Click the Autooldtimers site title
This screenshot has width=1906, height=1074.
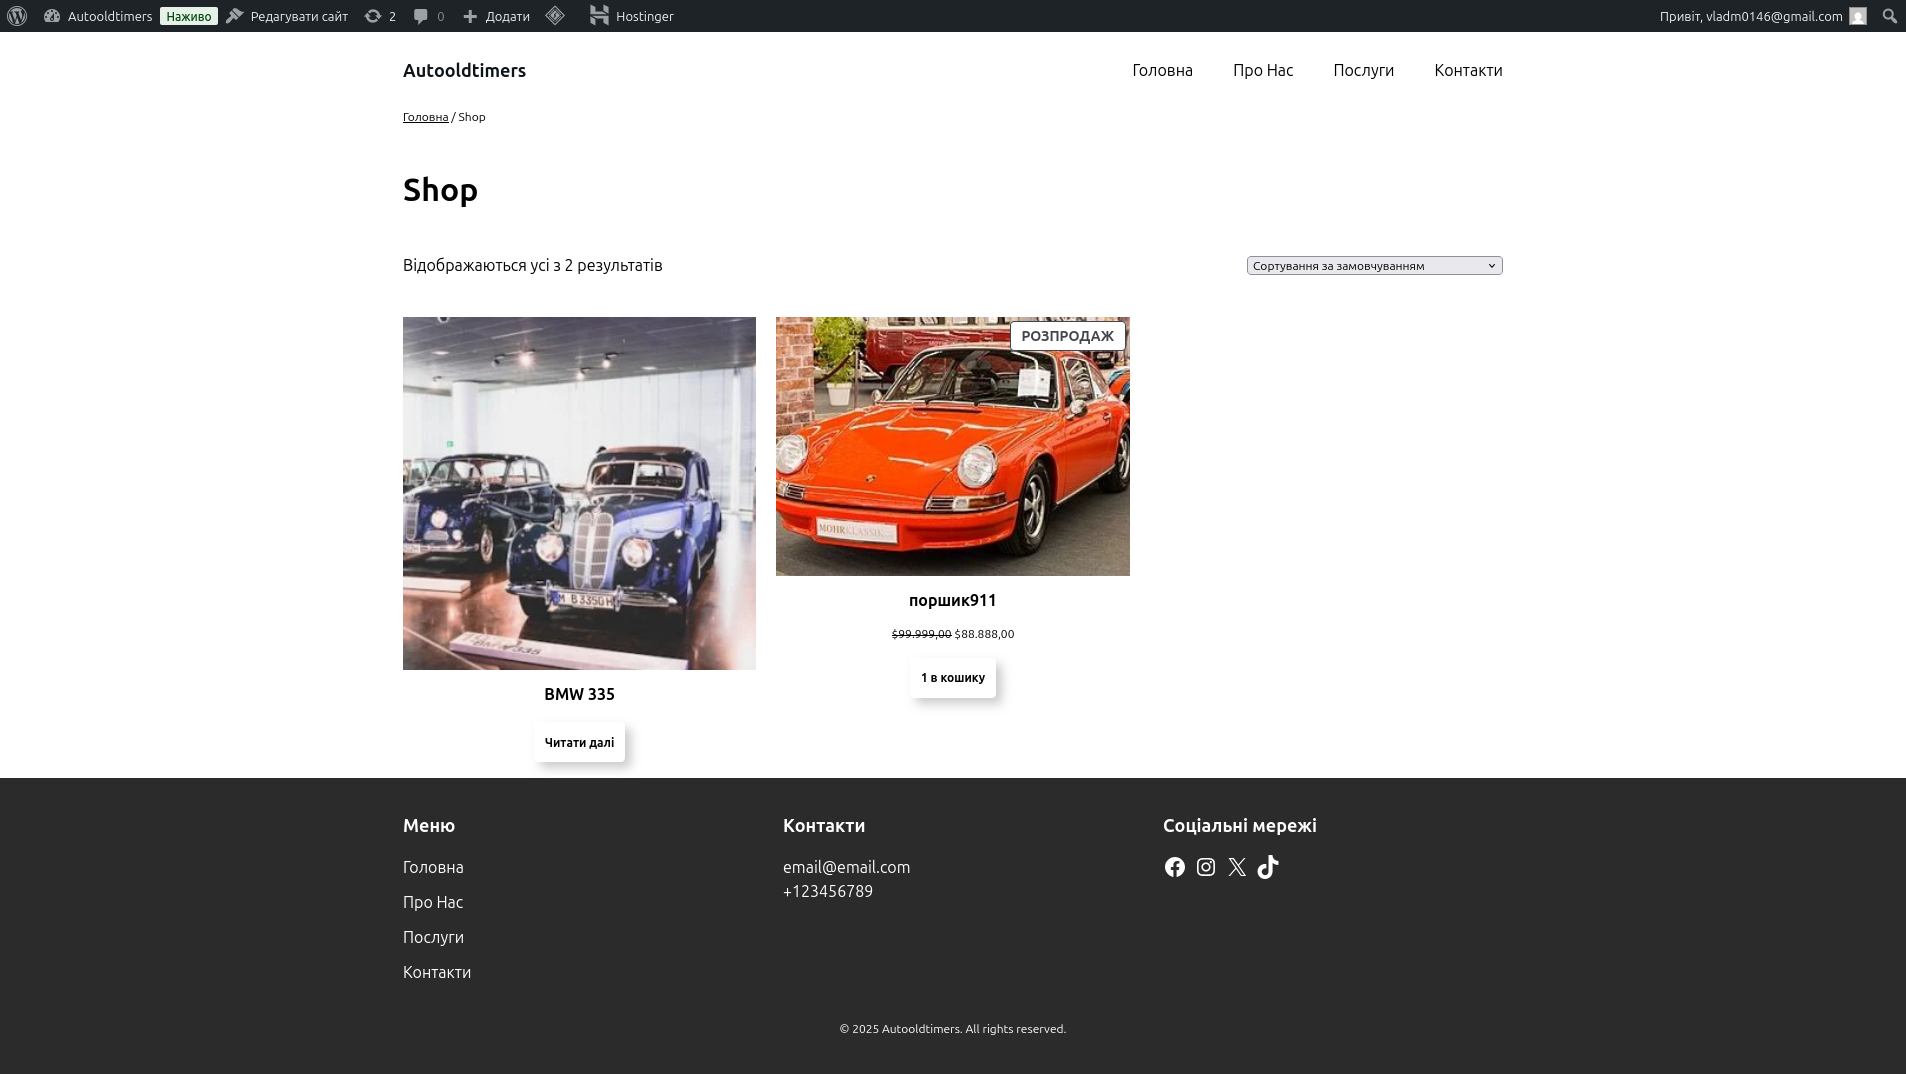click(x=464, y=70)
